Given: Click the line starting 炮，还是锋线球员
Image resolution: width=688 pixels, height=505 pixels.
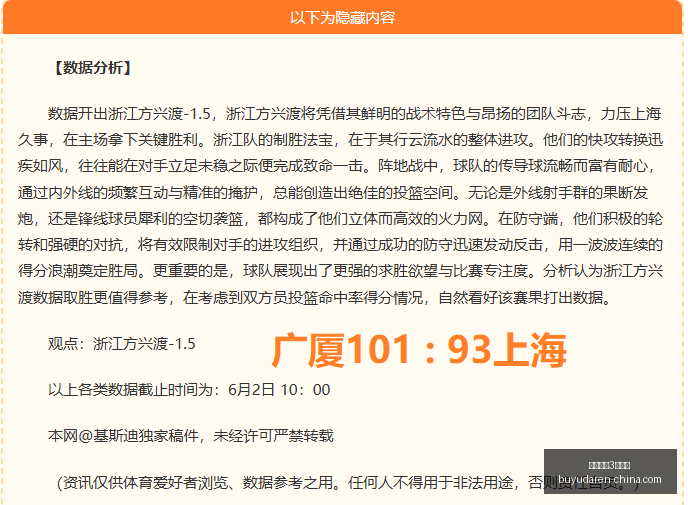Looking at the screenshot, I should click(340, 218).
